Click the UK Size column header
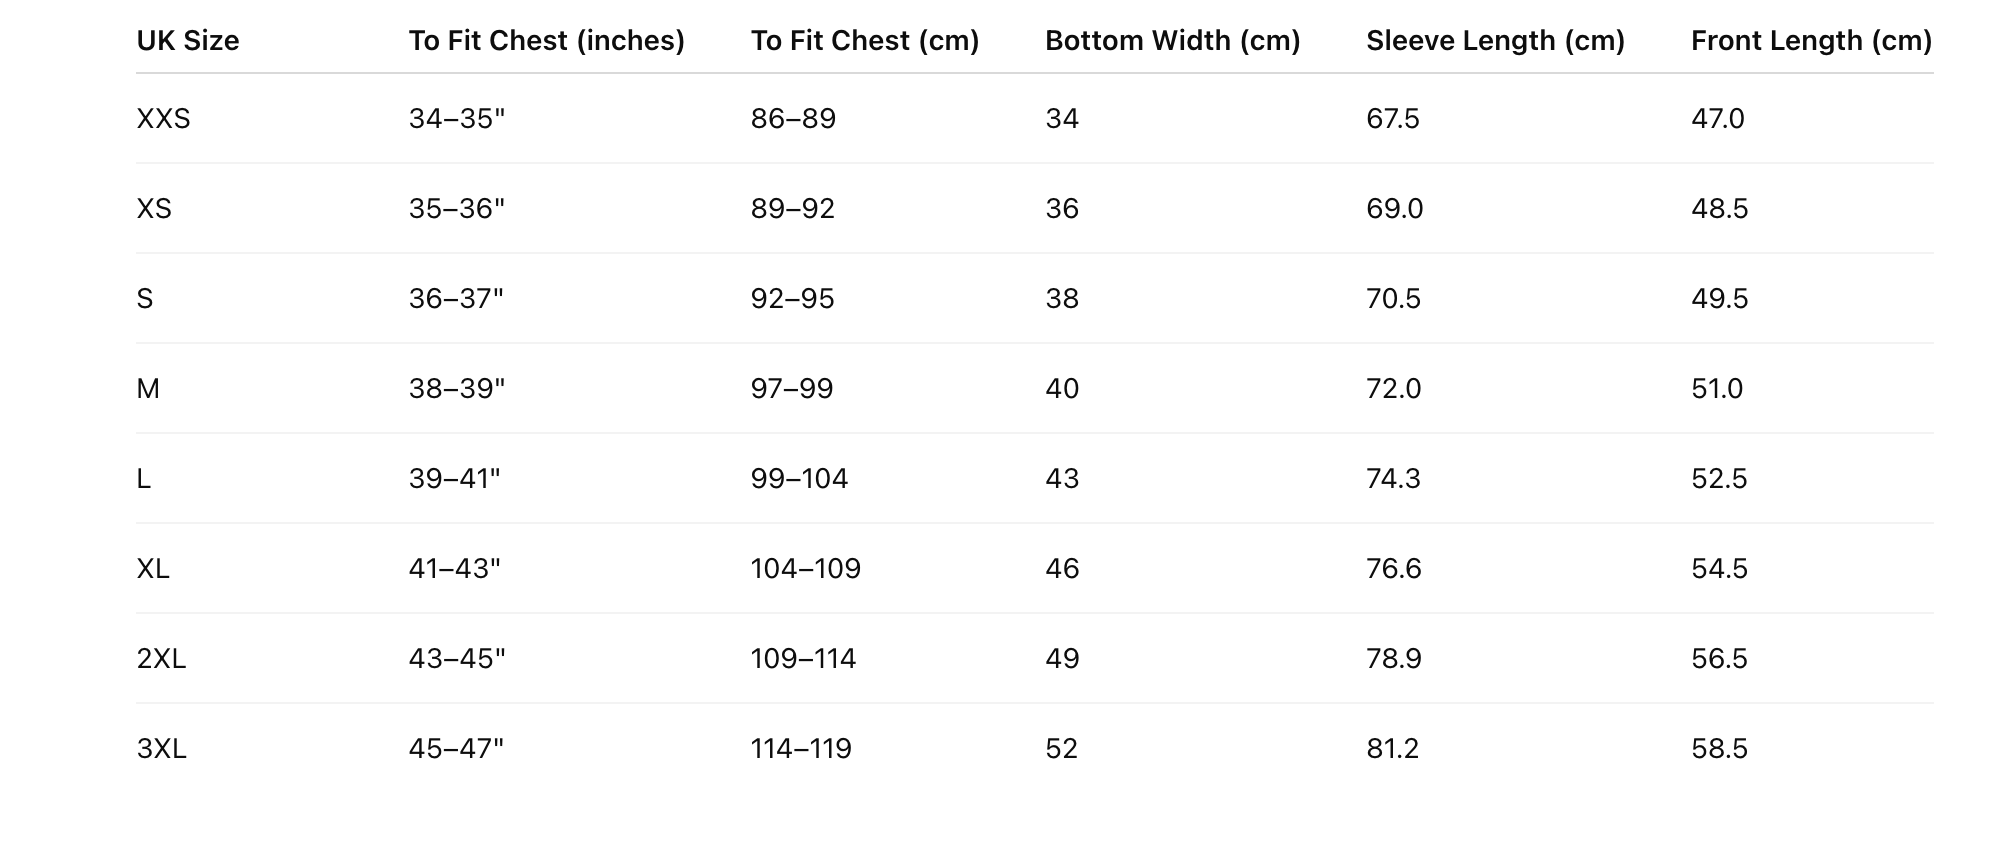Screen dimensions: 2016x844 click(188, 41)
